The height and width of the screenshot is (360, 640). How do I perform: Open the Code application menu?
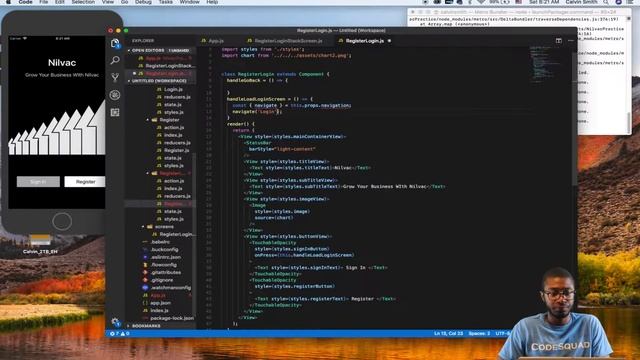click(x=25, y=2)
